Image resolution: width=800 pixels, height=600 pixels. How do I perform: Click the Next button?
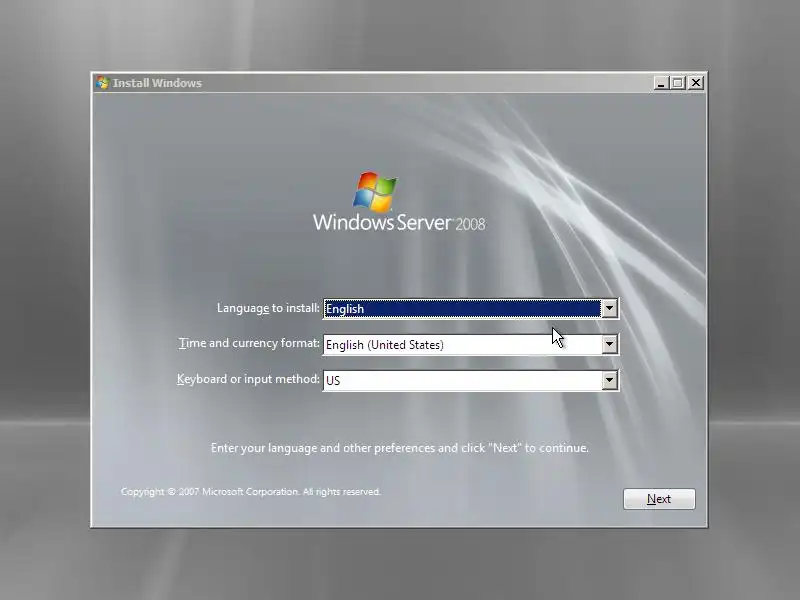pos(659,499)
